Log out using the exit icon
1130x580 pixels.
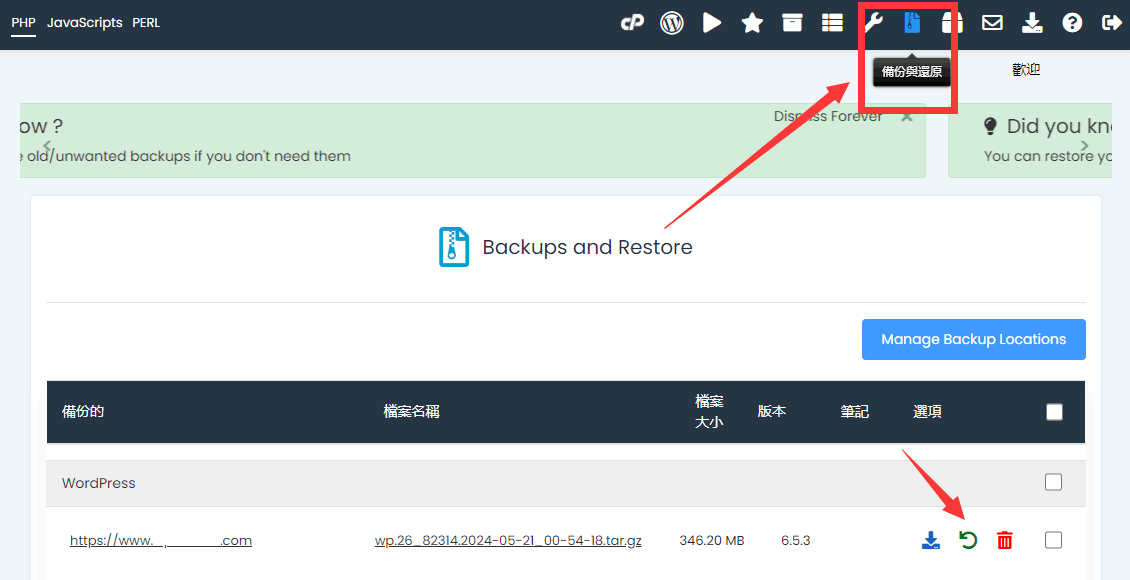click(x=1111, y=22)
